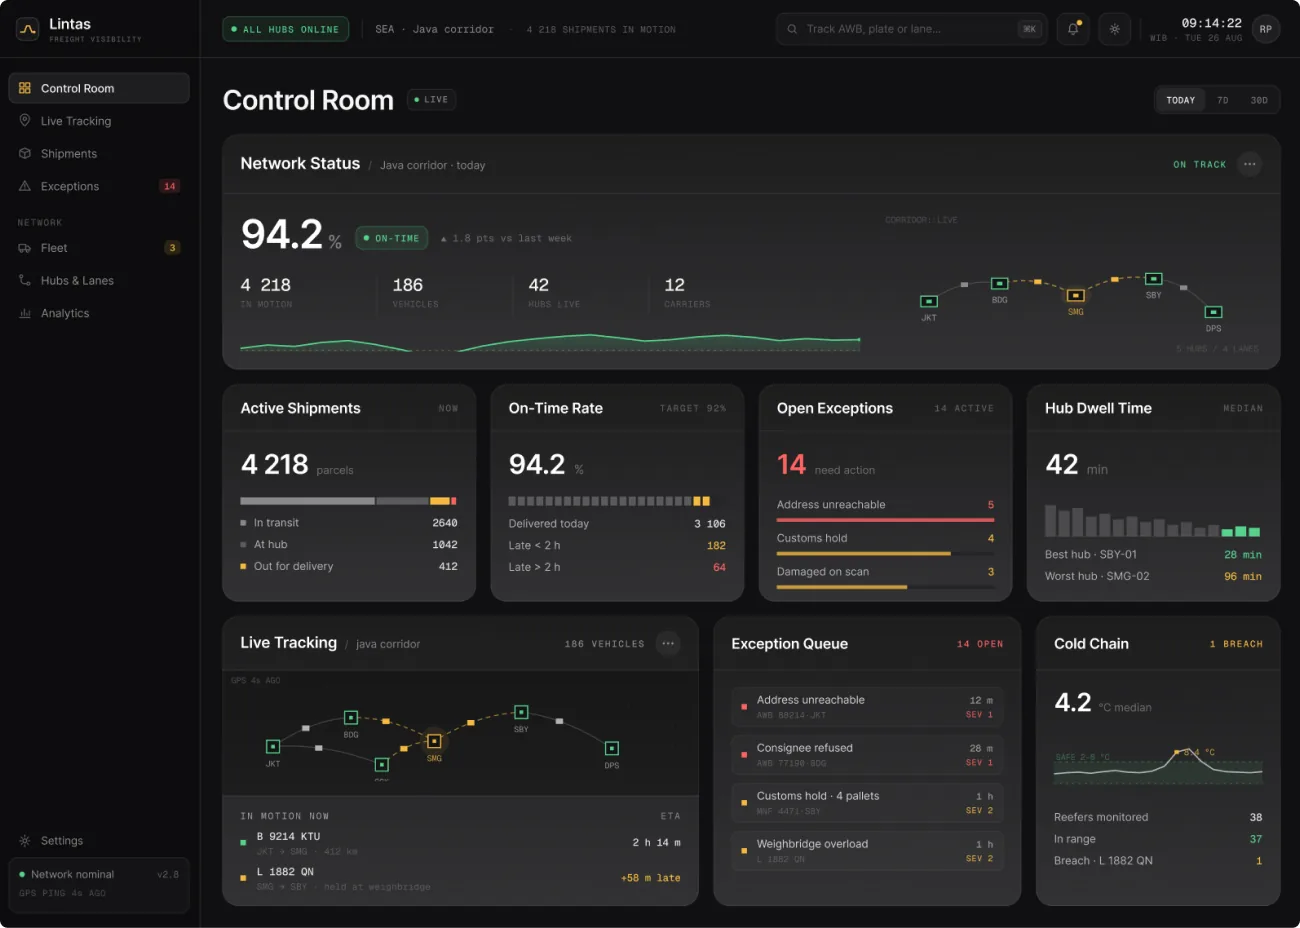Image resolution: width=1300 pixels, height=928 pixels.
Task: Click Breach L 1882 QN row
Action: [1158, 861]
